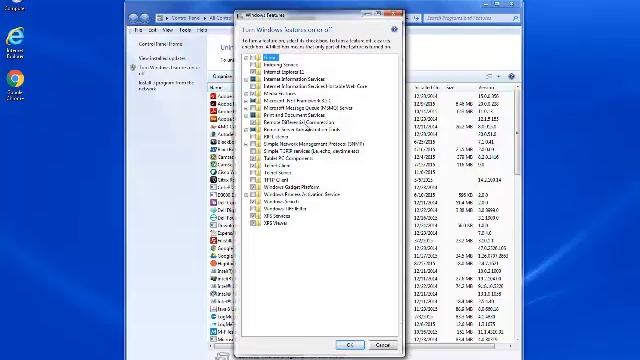The height and width of the screenshot is (360, 640).
Task: Enable the TFTP Client checkbox
Action: [253, 180]
